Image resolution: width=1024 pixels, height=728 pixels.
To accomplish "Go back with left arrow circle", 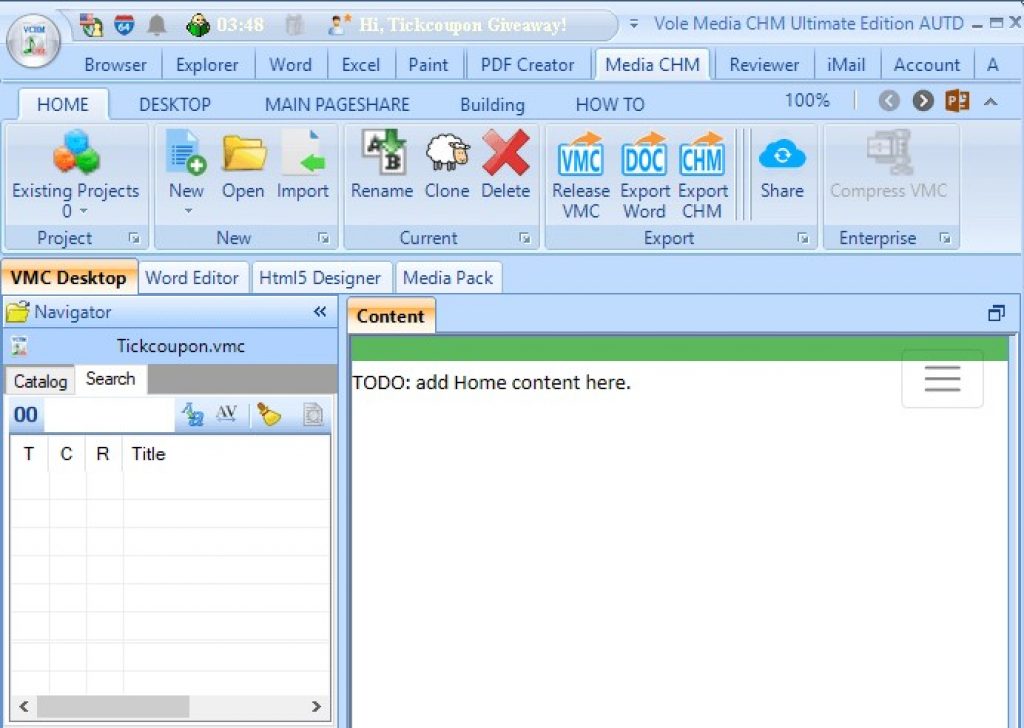I will tap(889, 101).
